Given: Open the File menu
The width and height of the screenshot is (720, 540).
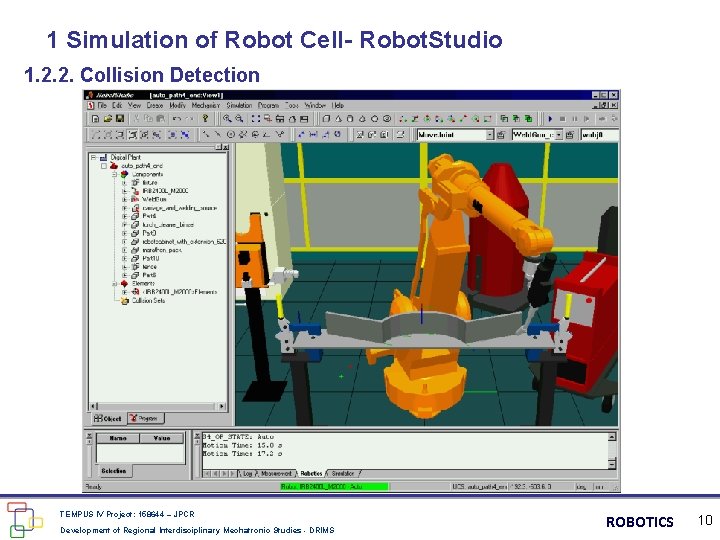Looking at the screenshot, I should [102, 105].
